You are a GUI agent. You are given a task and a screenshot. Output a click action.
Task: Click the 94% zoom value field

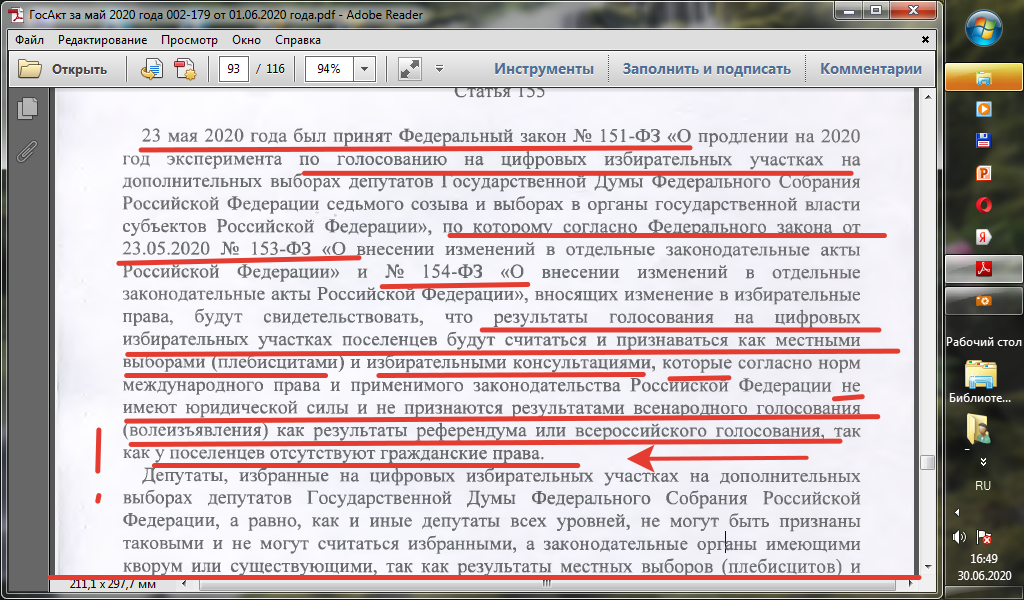click(329, 69)
